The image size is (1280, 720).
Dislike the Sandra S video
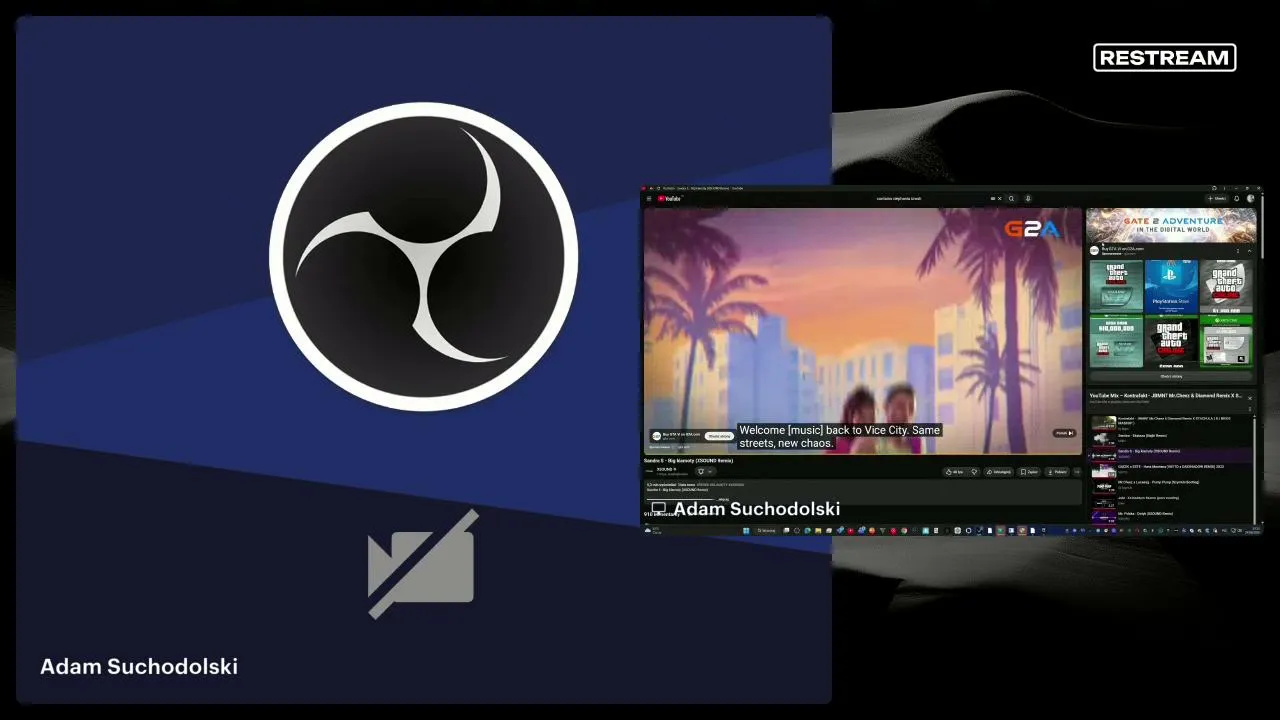(x=974, y=471)
